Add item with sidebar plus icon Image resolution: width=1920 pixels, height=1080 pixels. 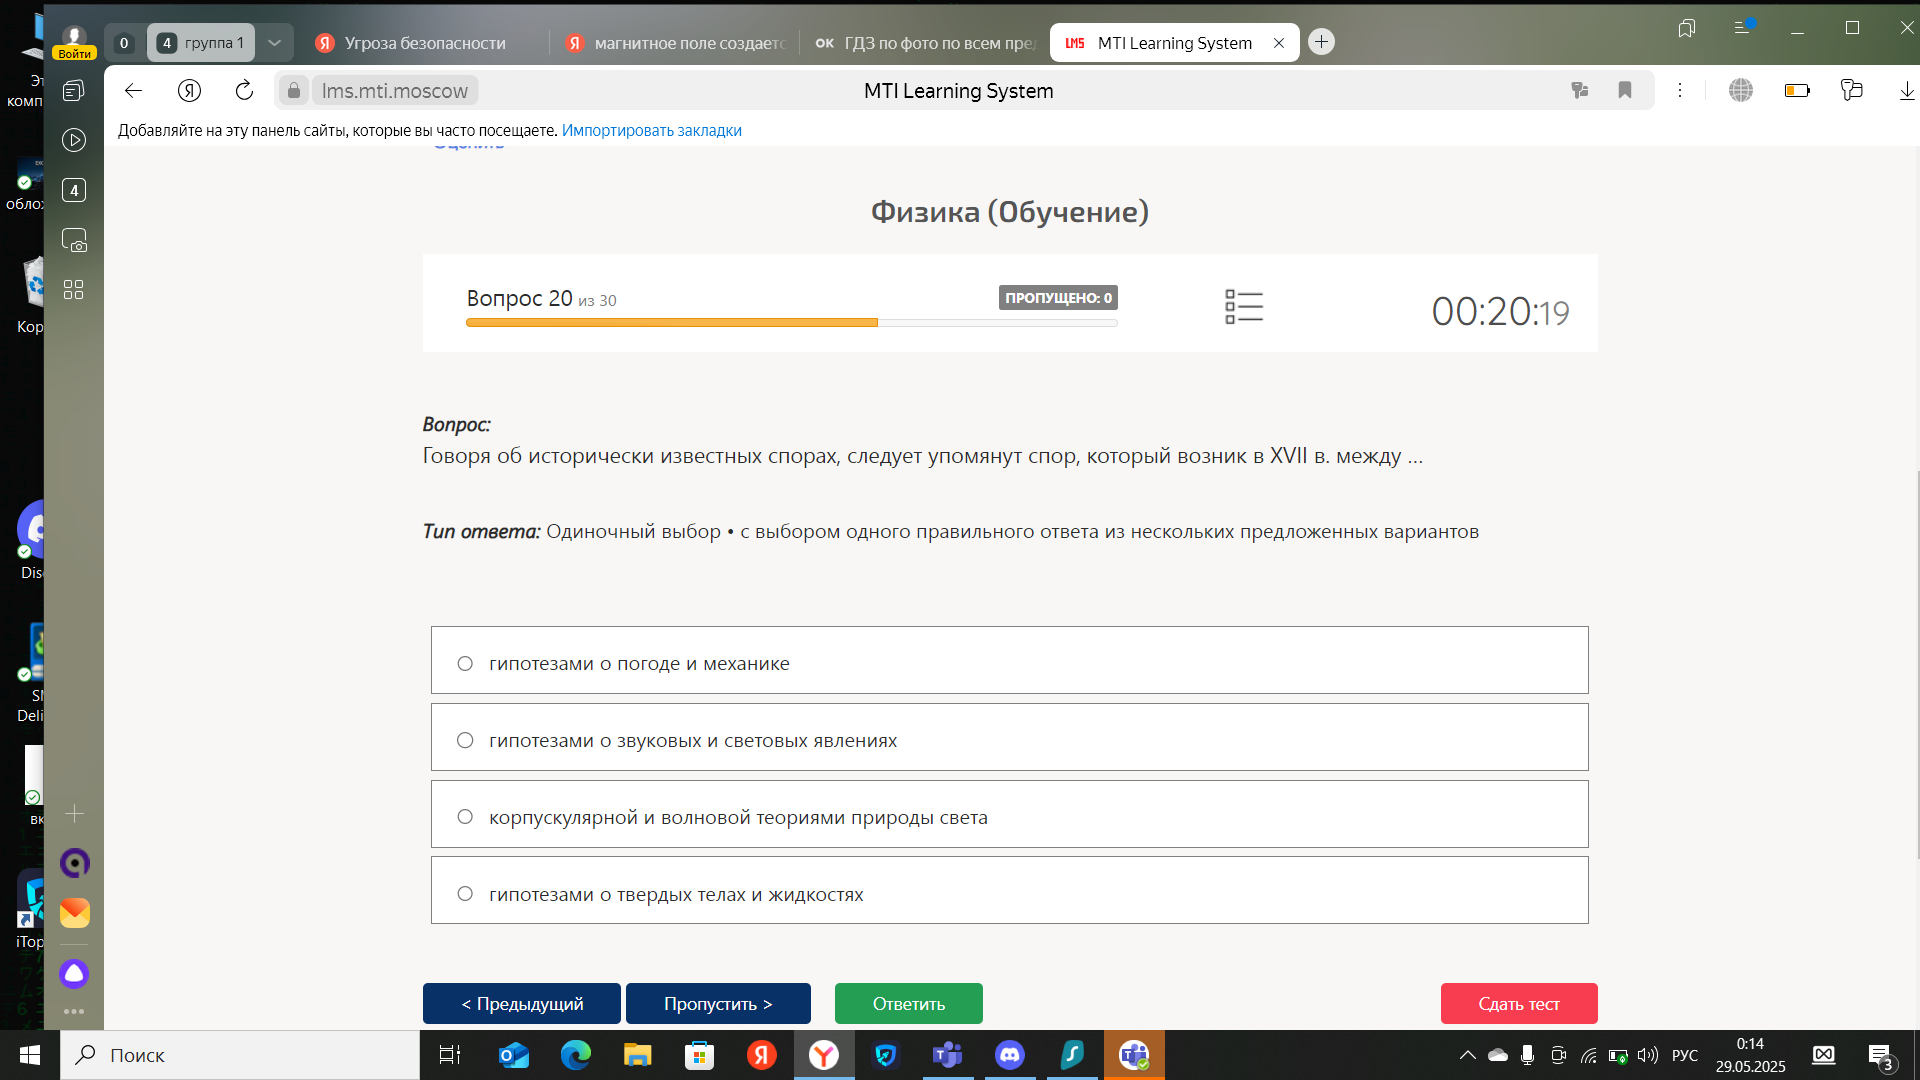pos(74,814)
